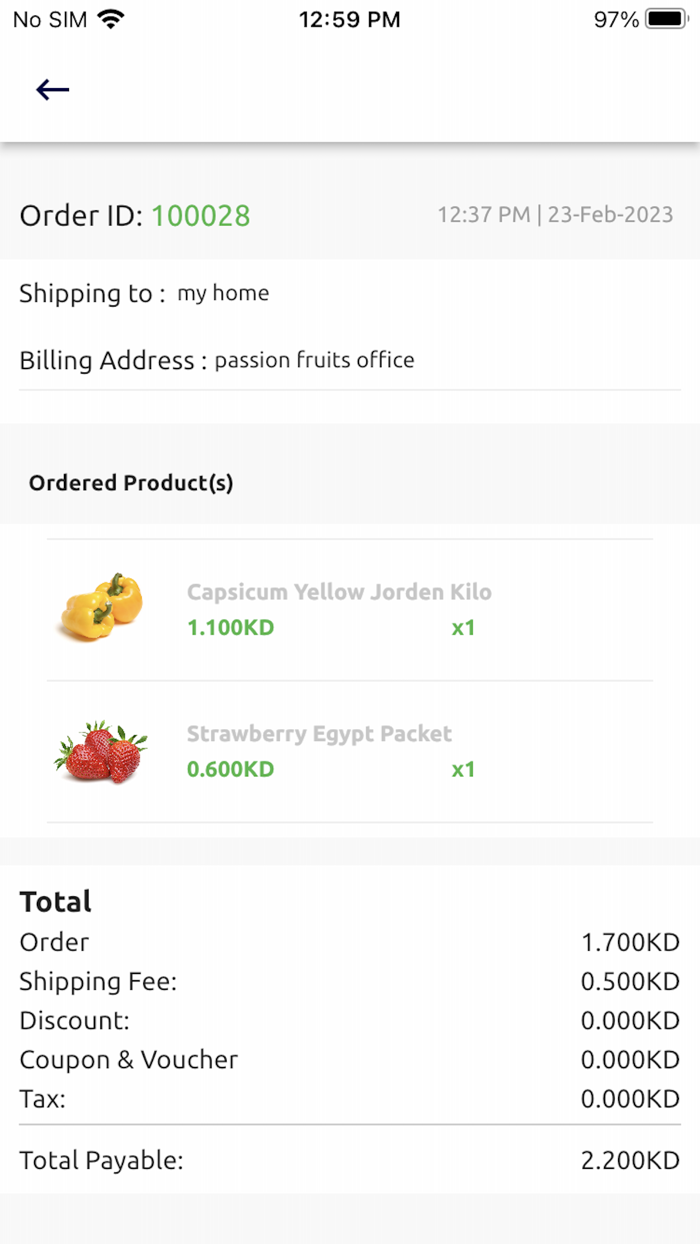Tap the Capsicum Yellow product image
This screenshot has width=700, height=1244.
click(99, 606)
